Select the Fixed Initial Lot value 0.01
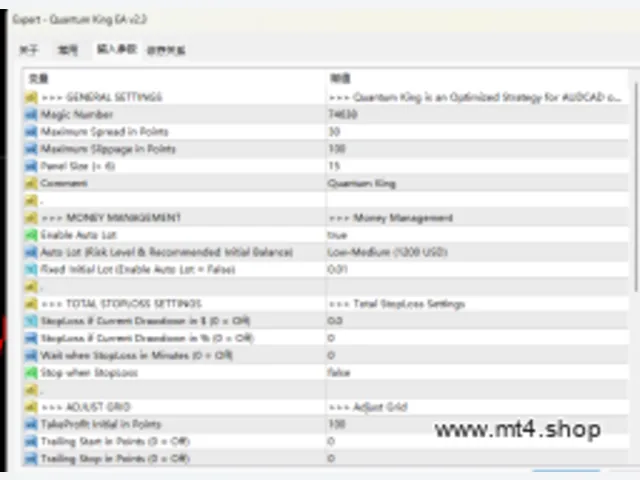640x480 pixels. coord(337,269)
